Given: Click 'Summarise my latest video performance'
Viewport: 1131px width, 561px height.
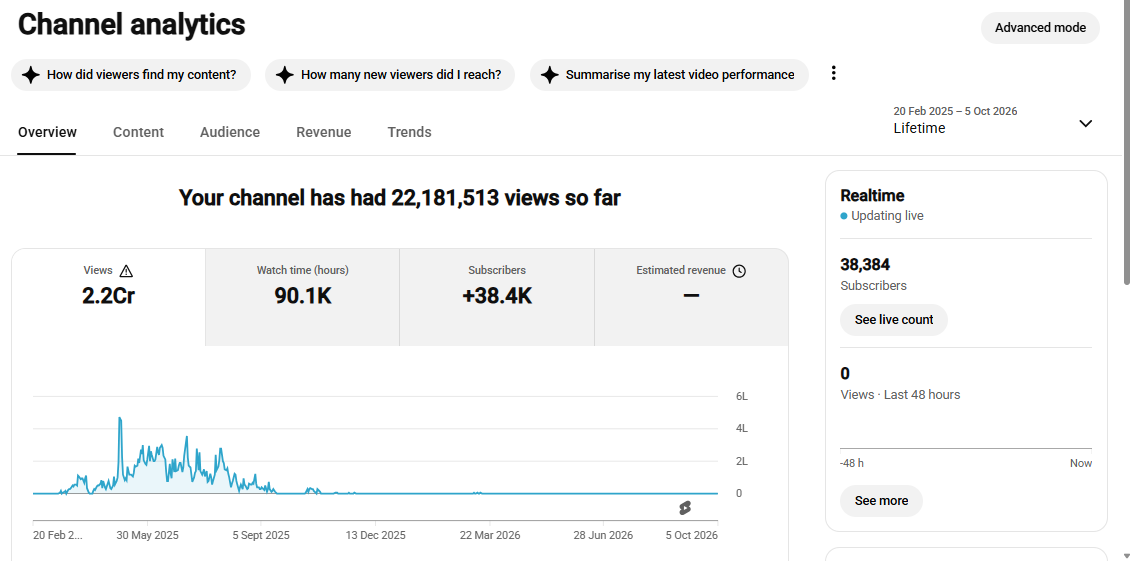Looking at the screenshot, I should (669, 74).
